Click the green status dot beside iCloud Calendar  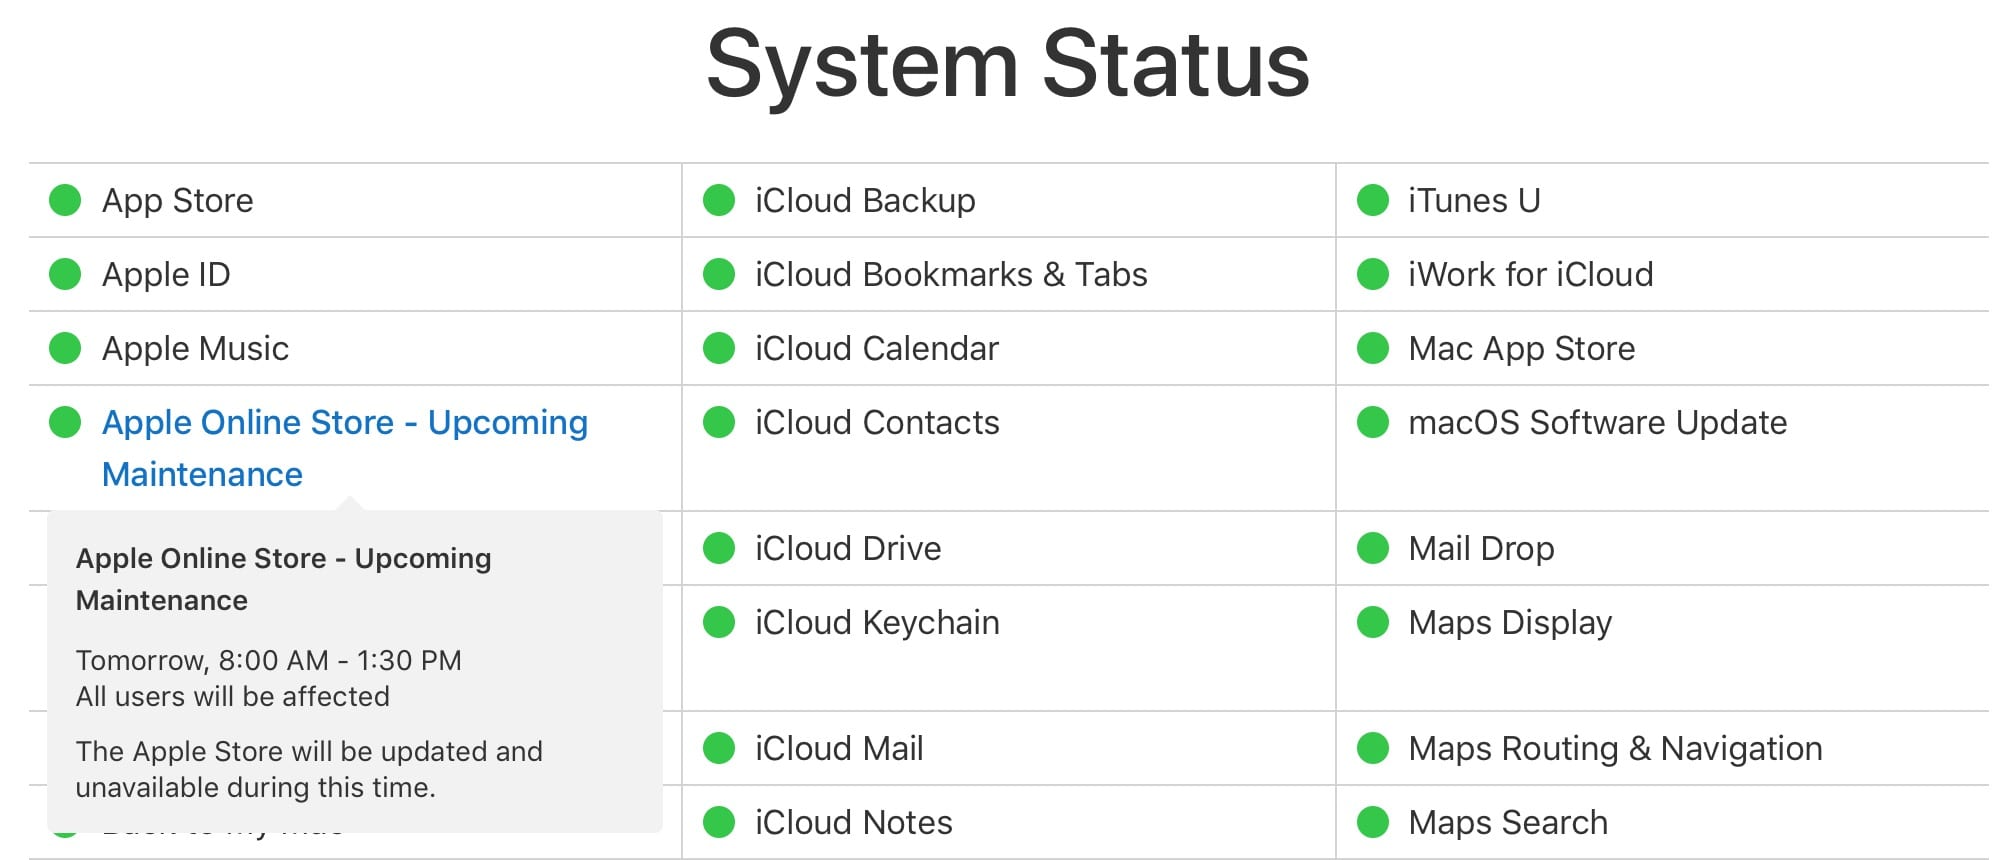tap(719, 348)
